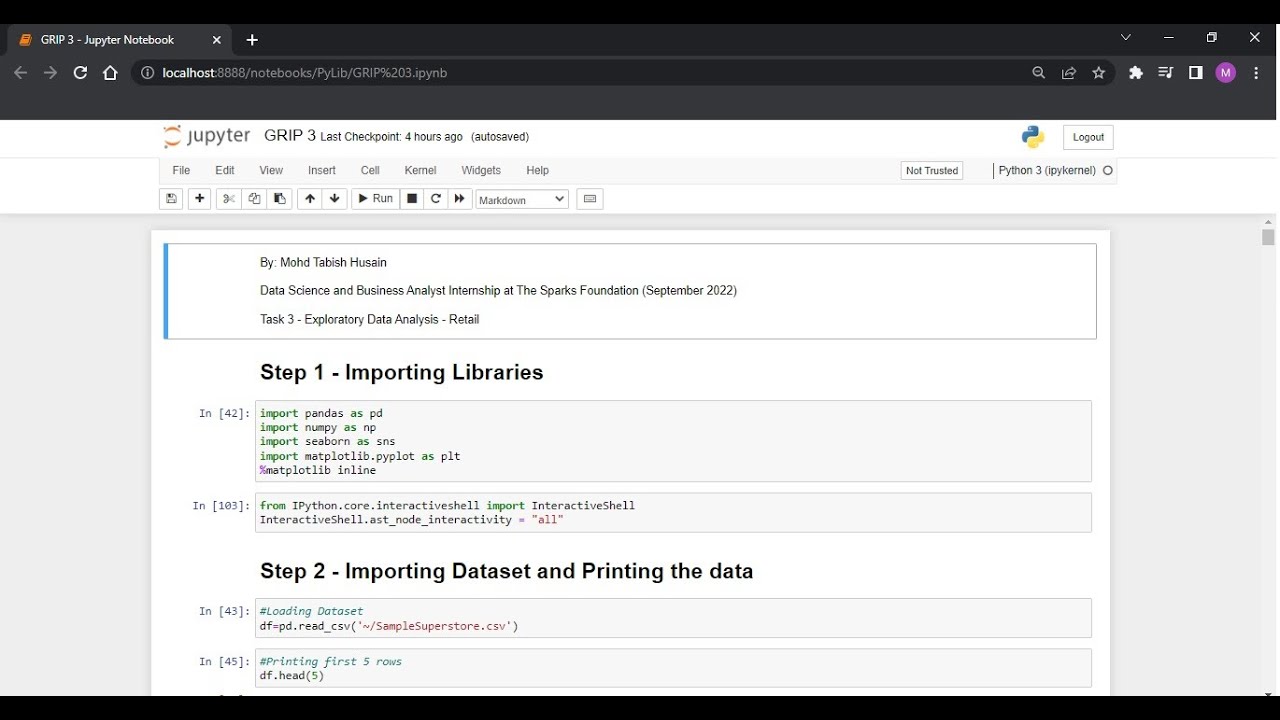Open the zoom magnifier icon in address bar
This screenshot has width=1280, height=720.
pos(1039,73)
